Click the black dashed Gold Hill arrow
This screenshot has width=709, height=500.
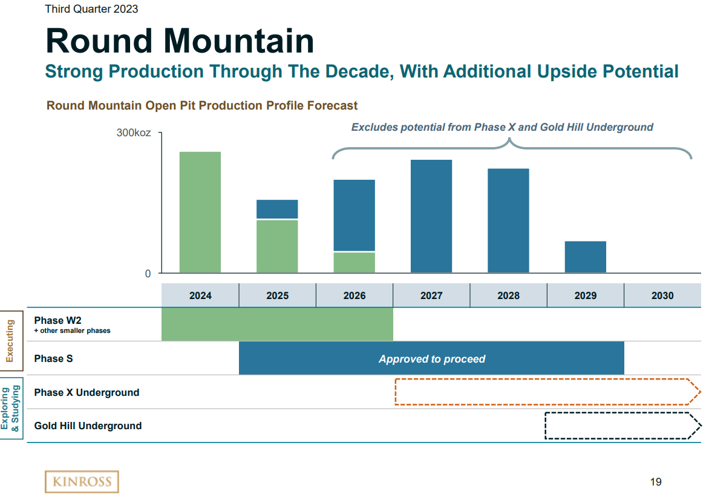pos(623,425)
